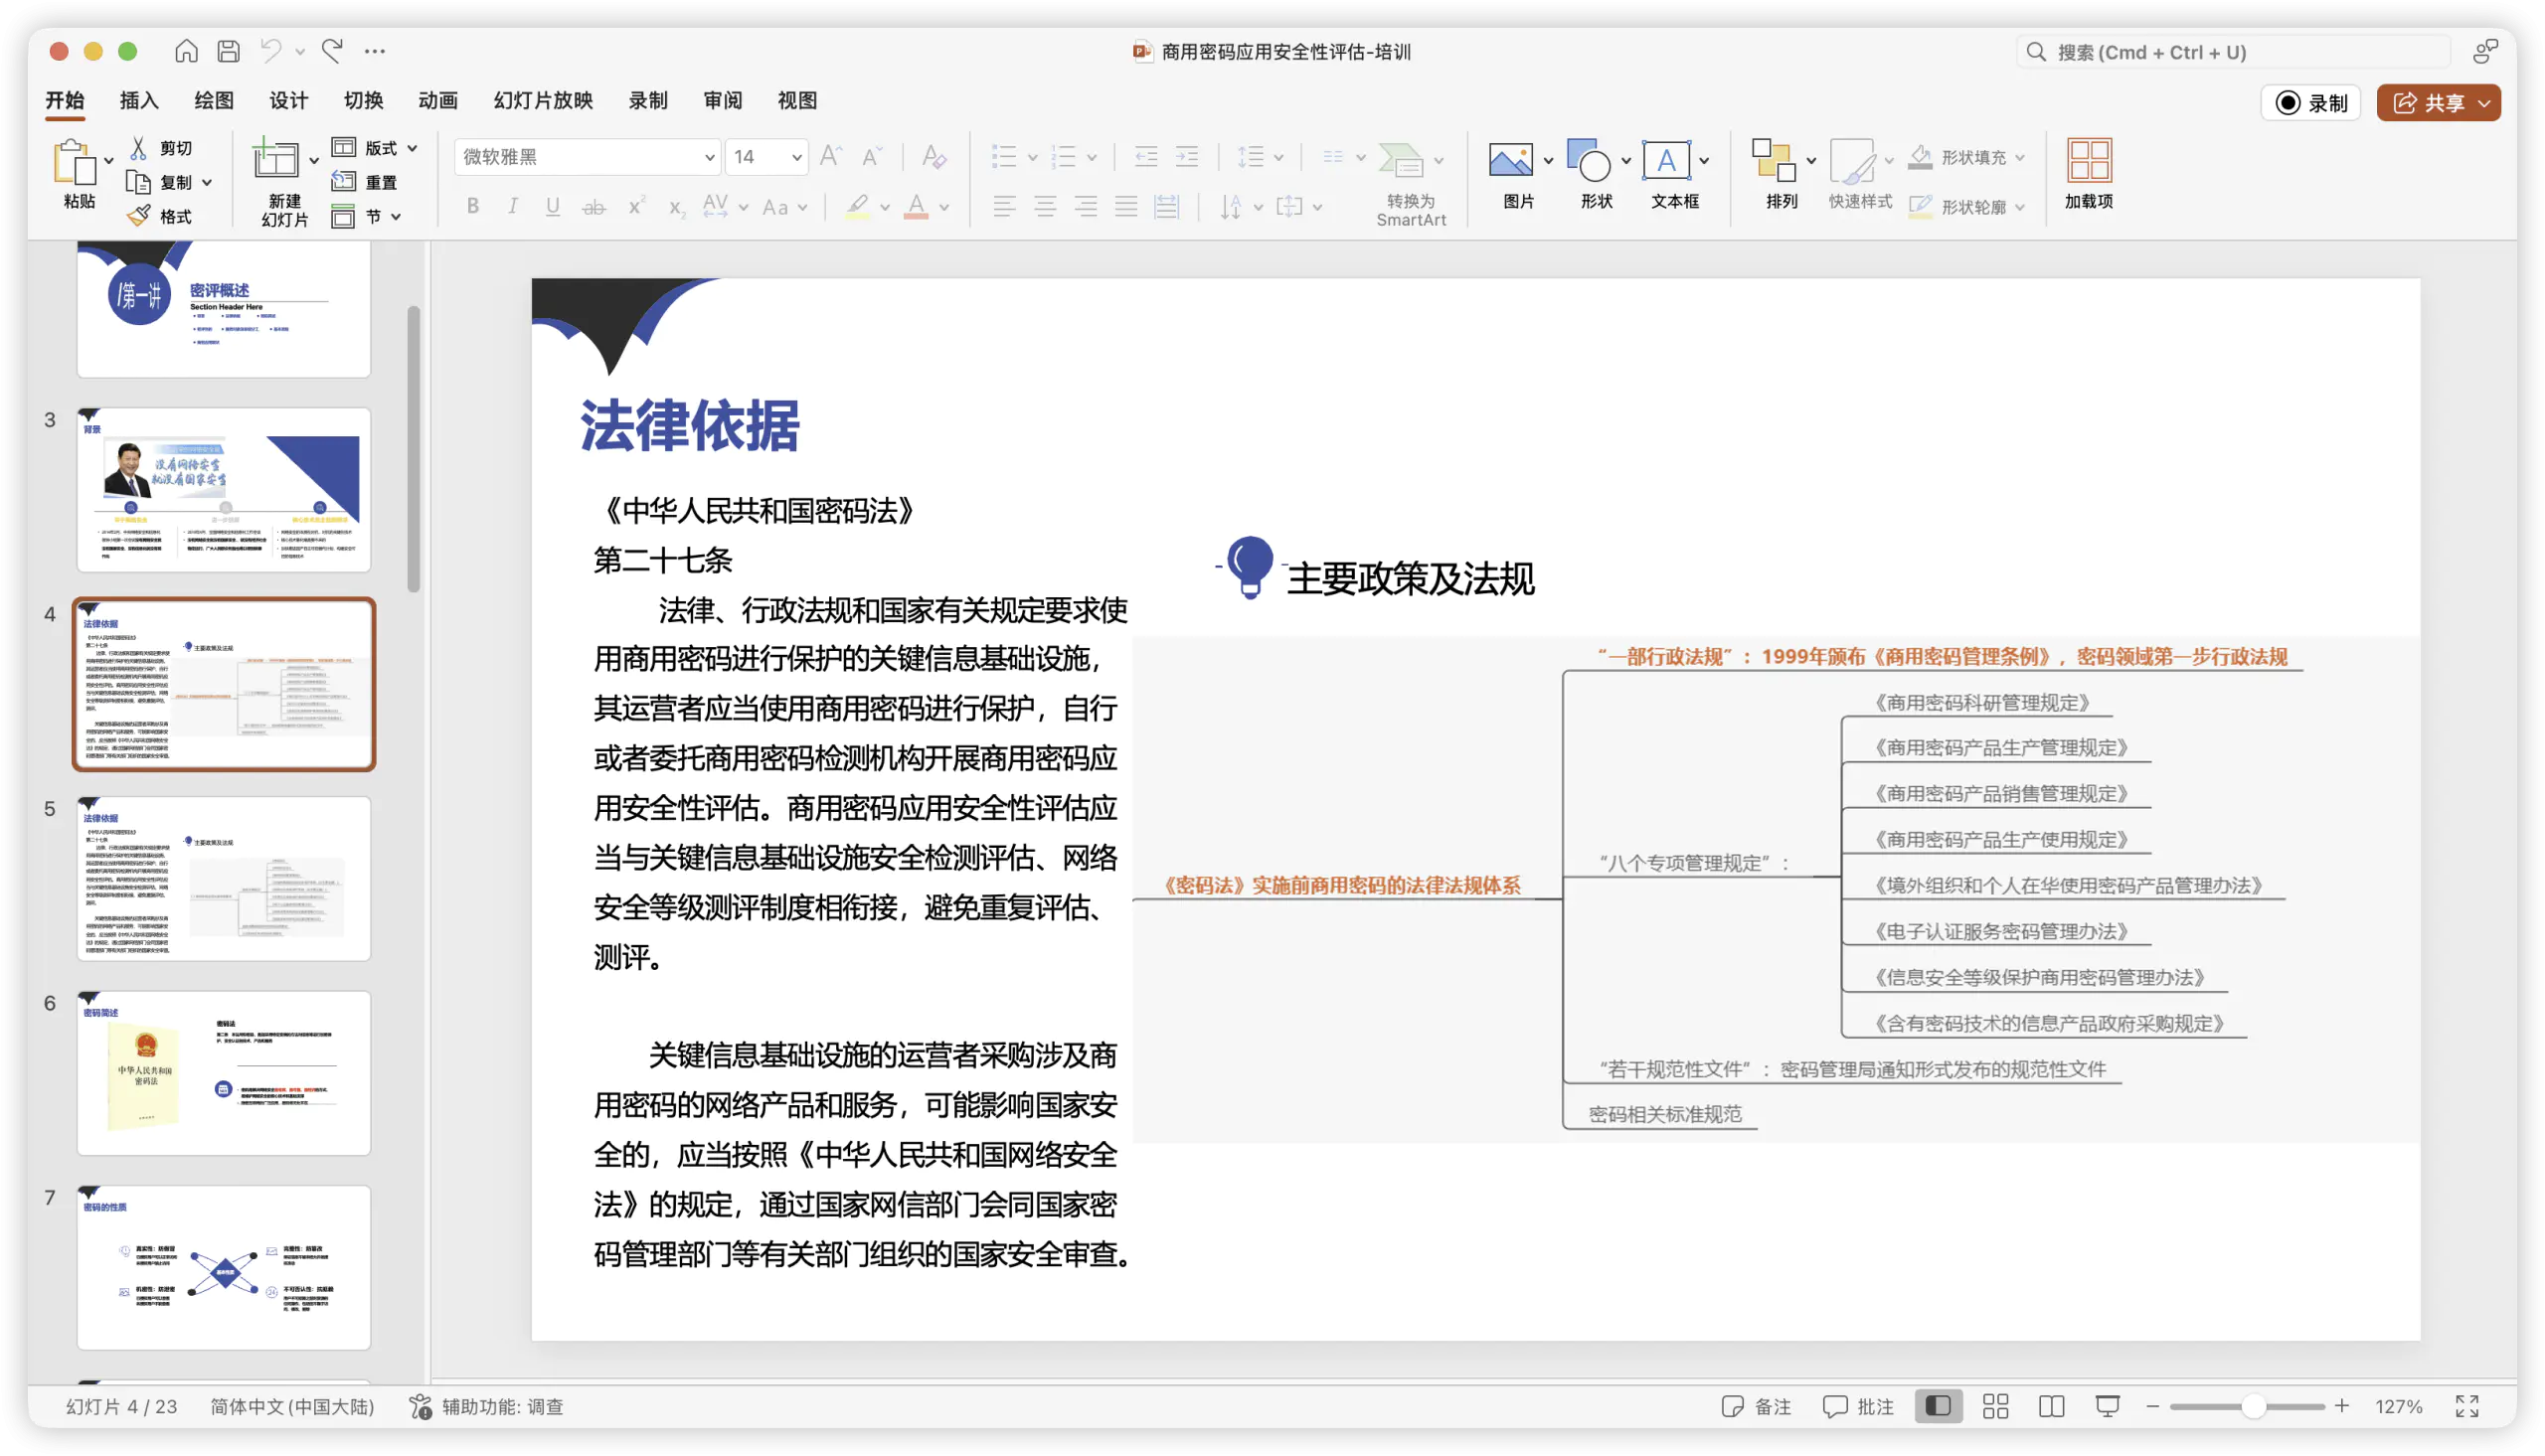
Task: Expand the 版式 layout dropdown
Action: coord(412,148)
